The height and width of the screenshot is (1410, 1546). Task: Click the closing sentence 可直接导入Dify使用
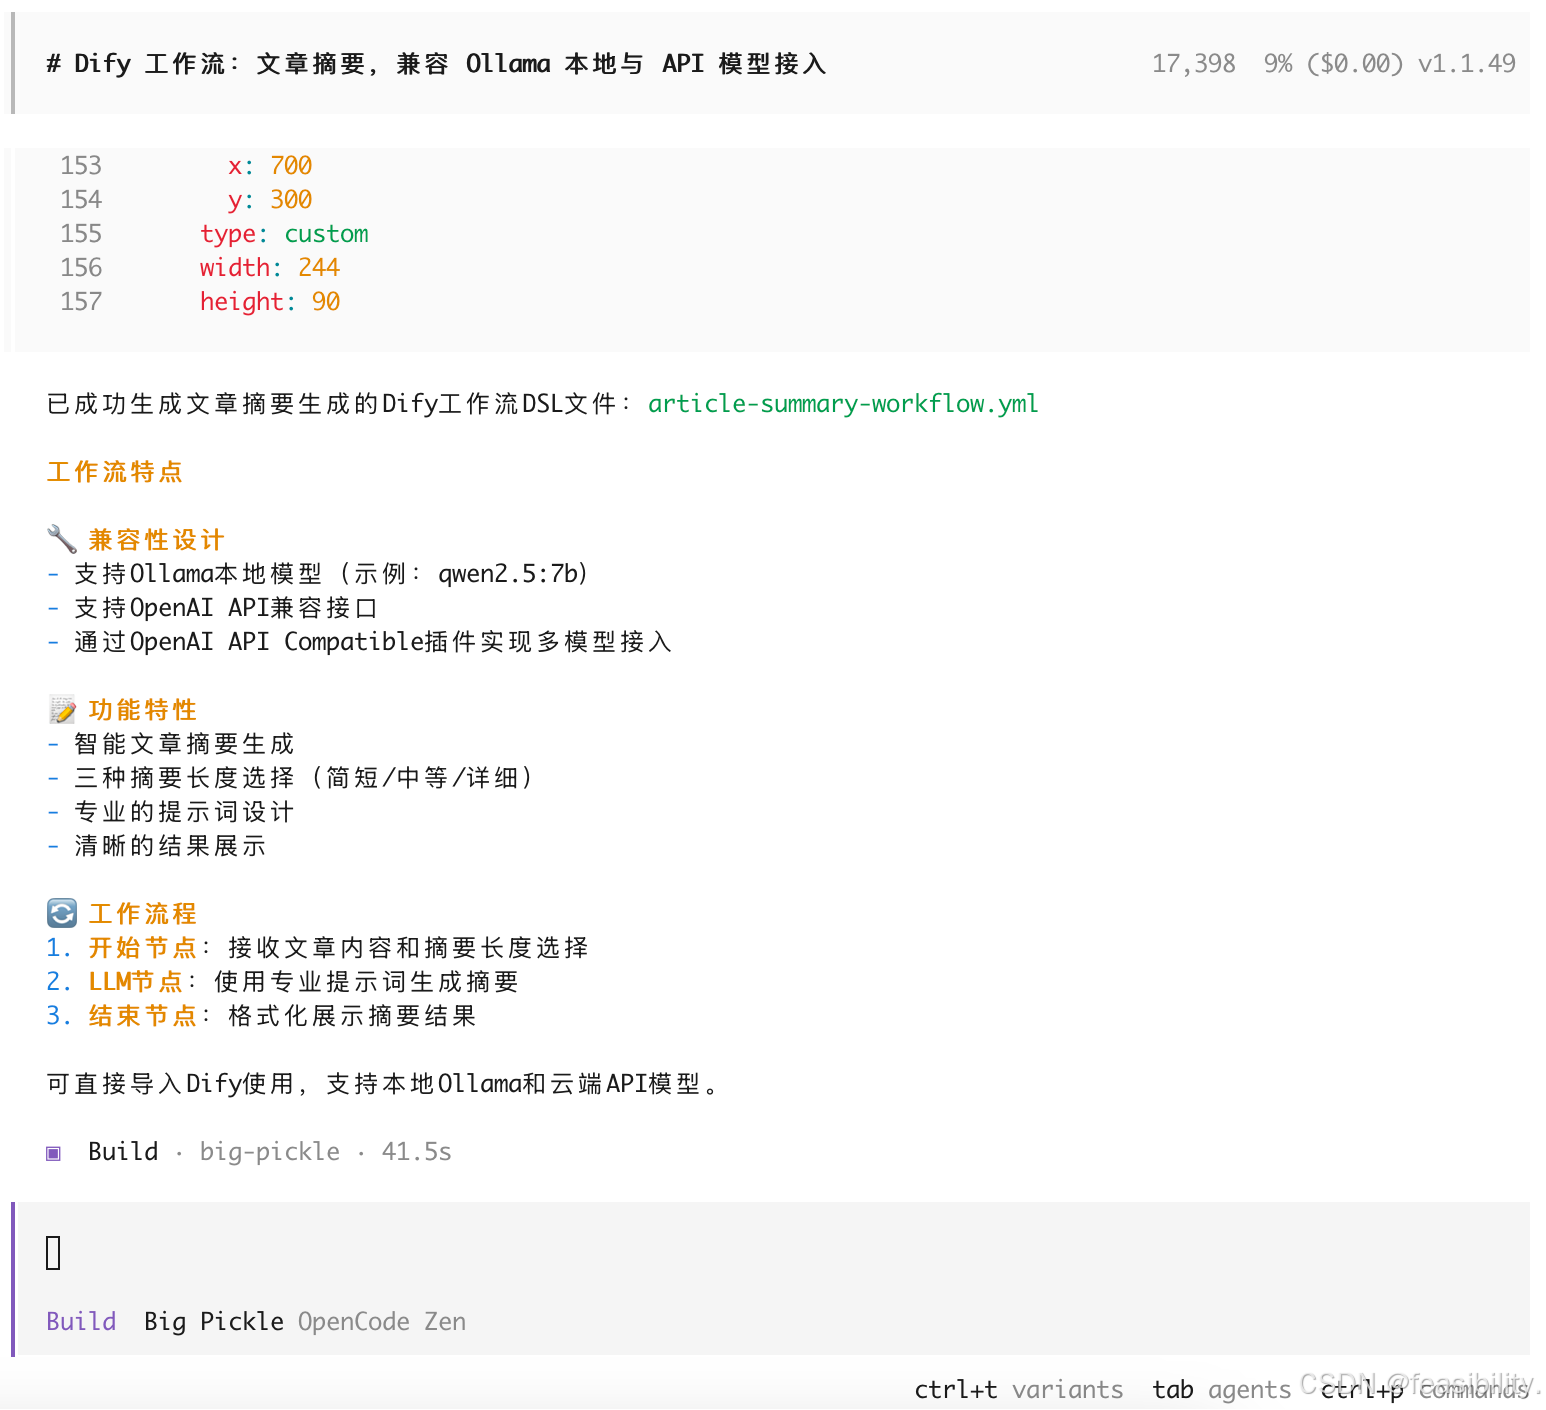click(x=383, y=1084)
